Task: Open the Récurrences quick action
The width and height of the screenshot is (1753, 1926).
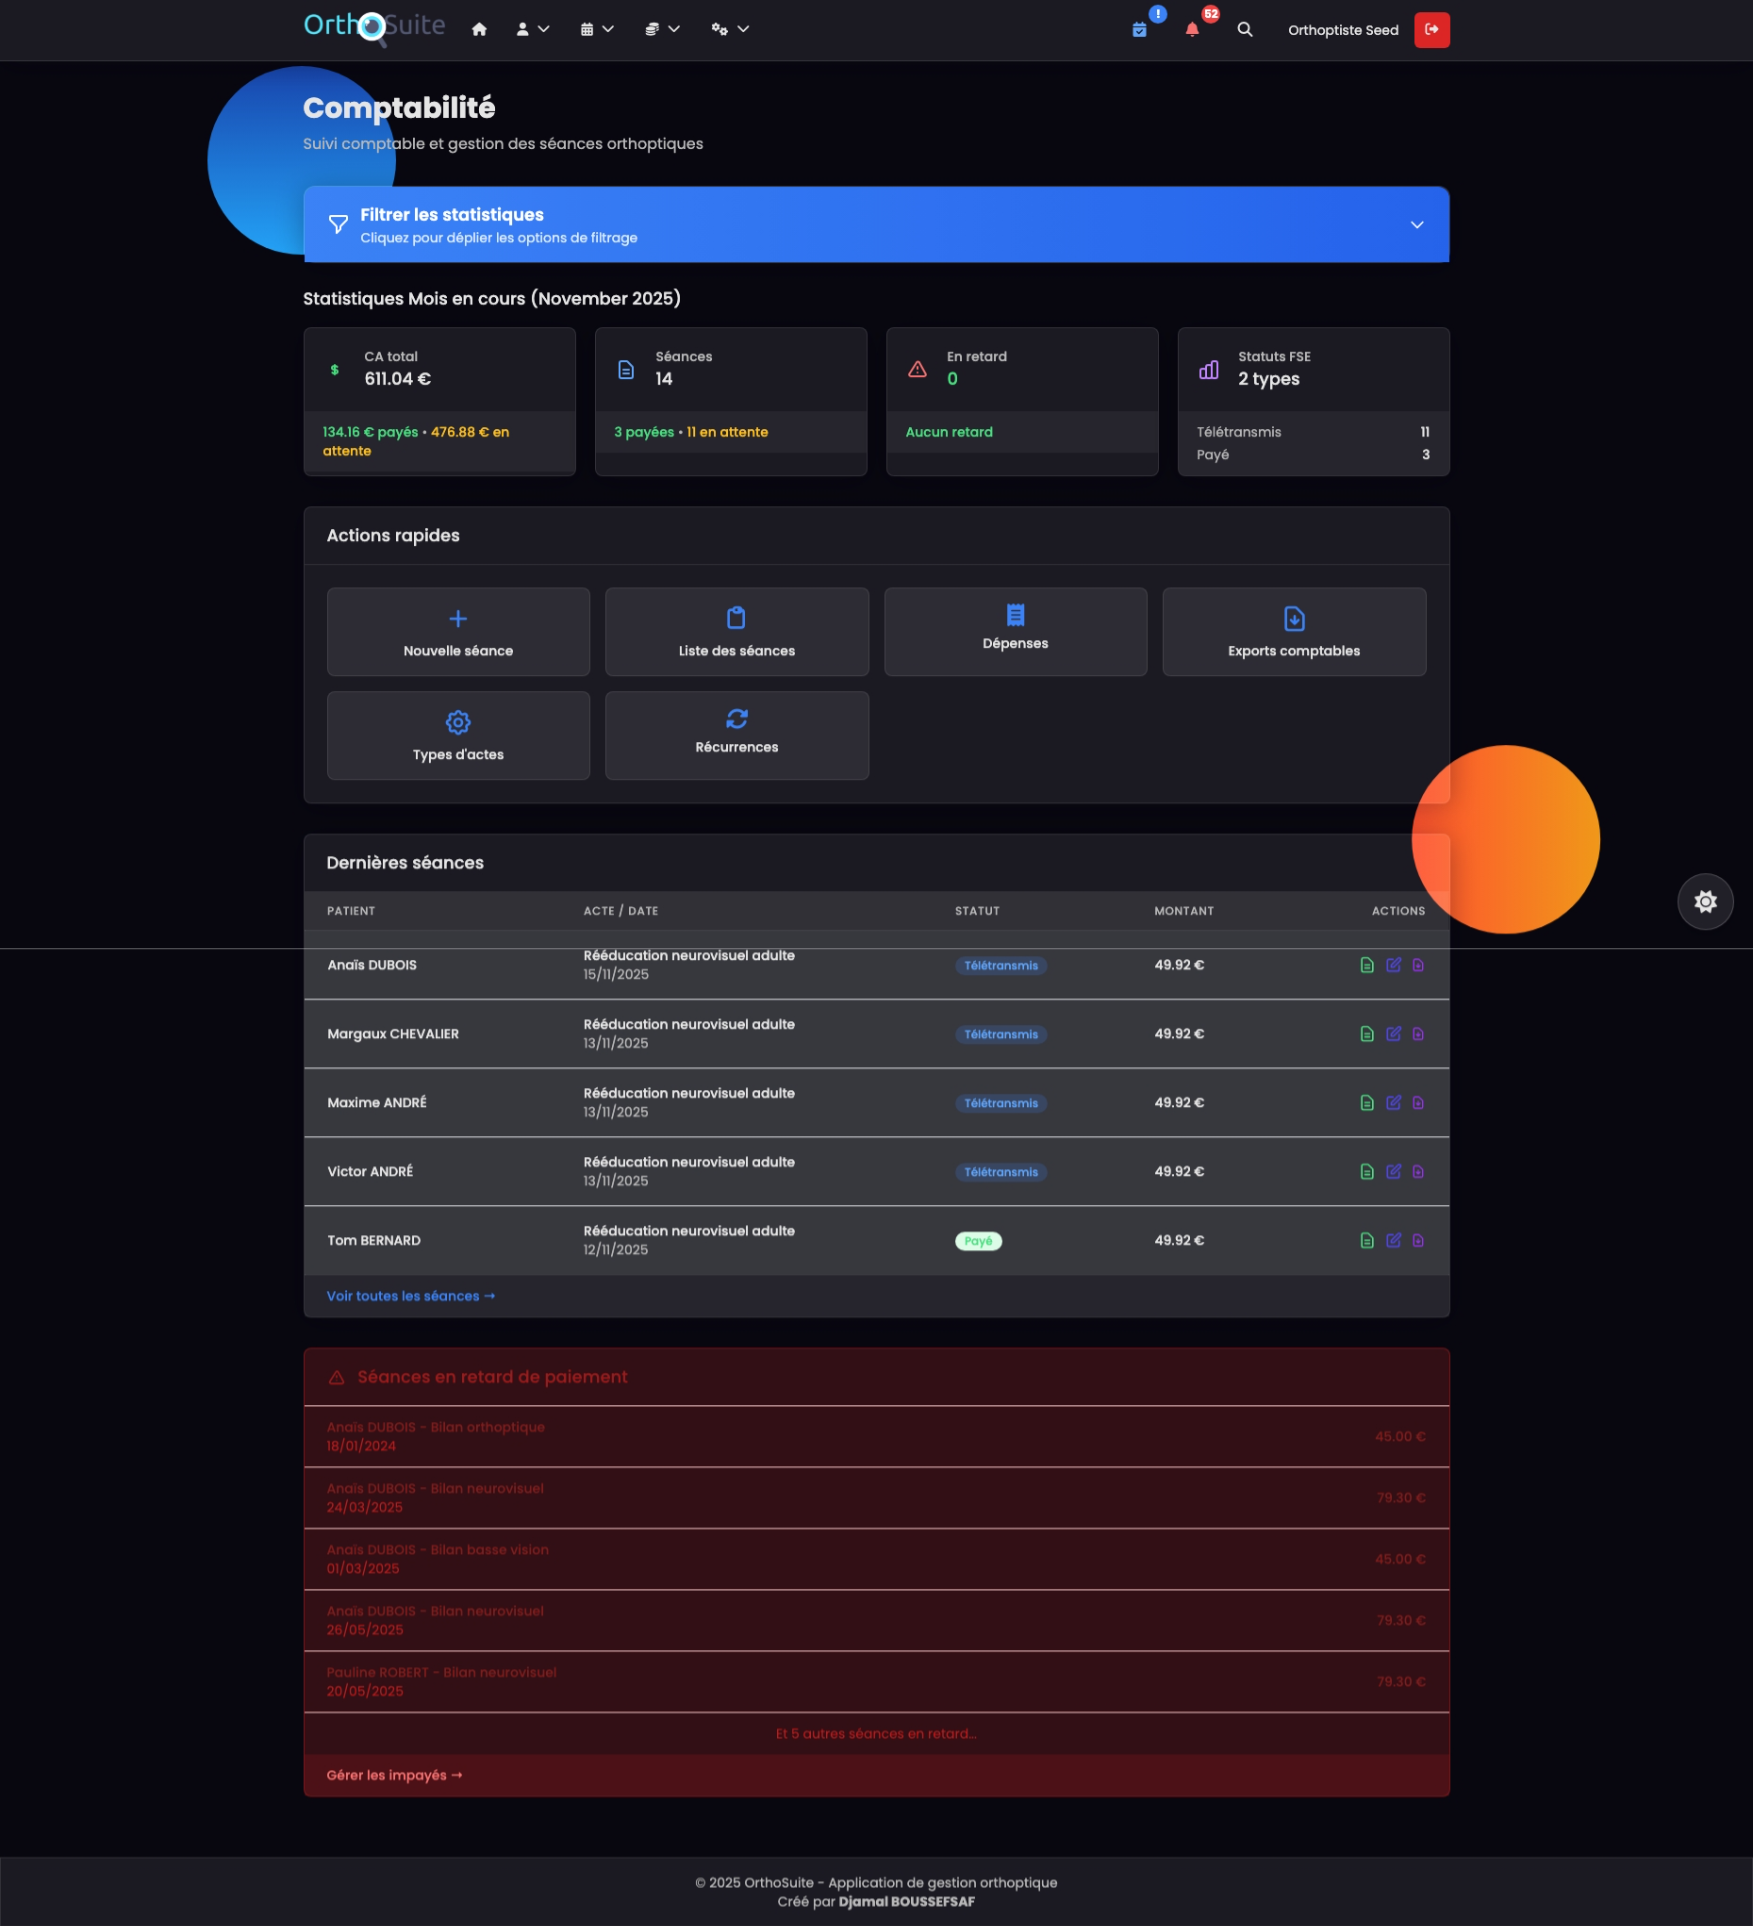Action: (x=736, y=735)
